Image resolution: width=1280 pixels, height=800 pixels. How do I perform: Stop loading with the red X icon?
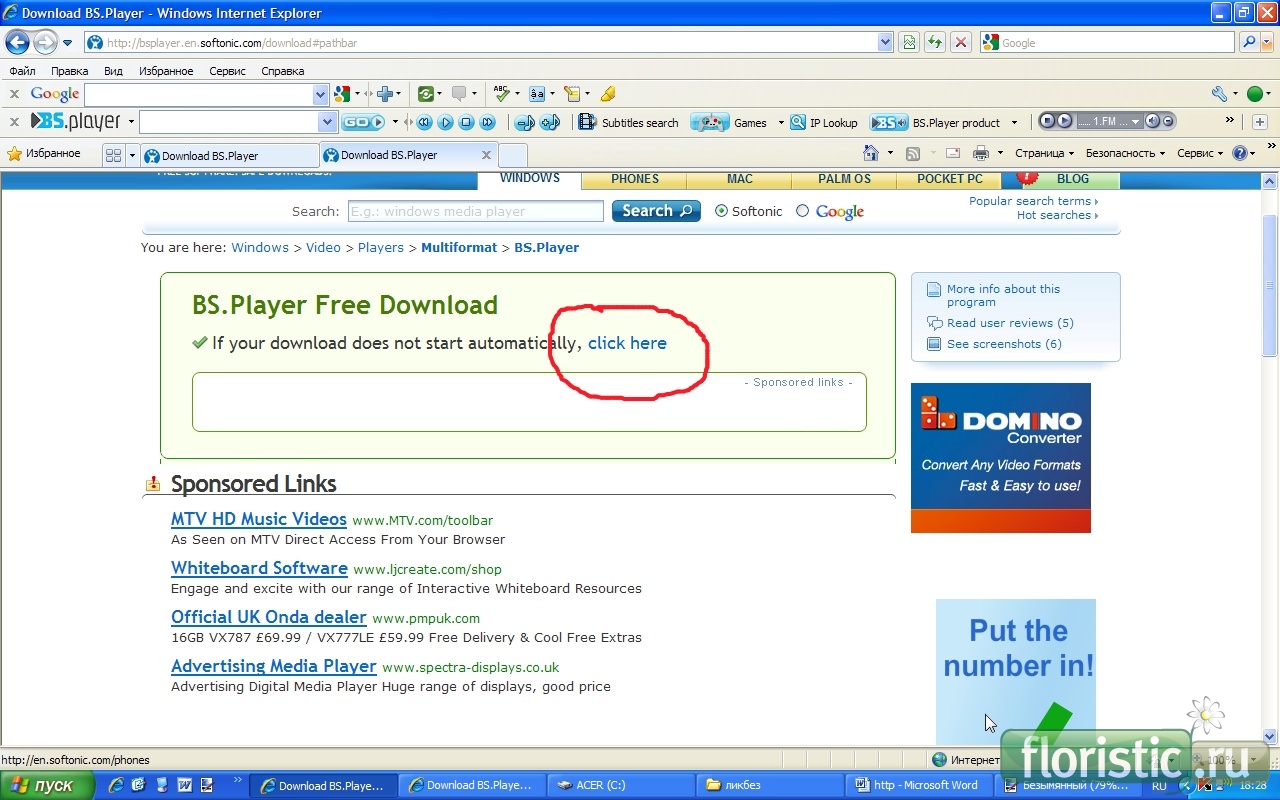coord(961,42)
